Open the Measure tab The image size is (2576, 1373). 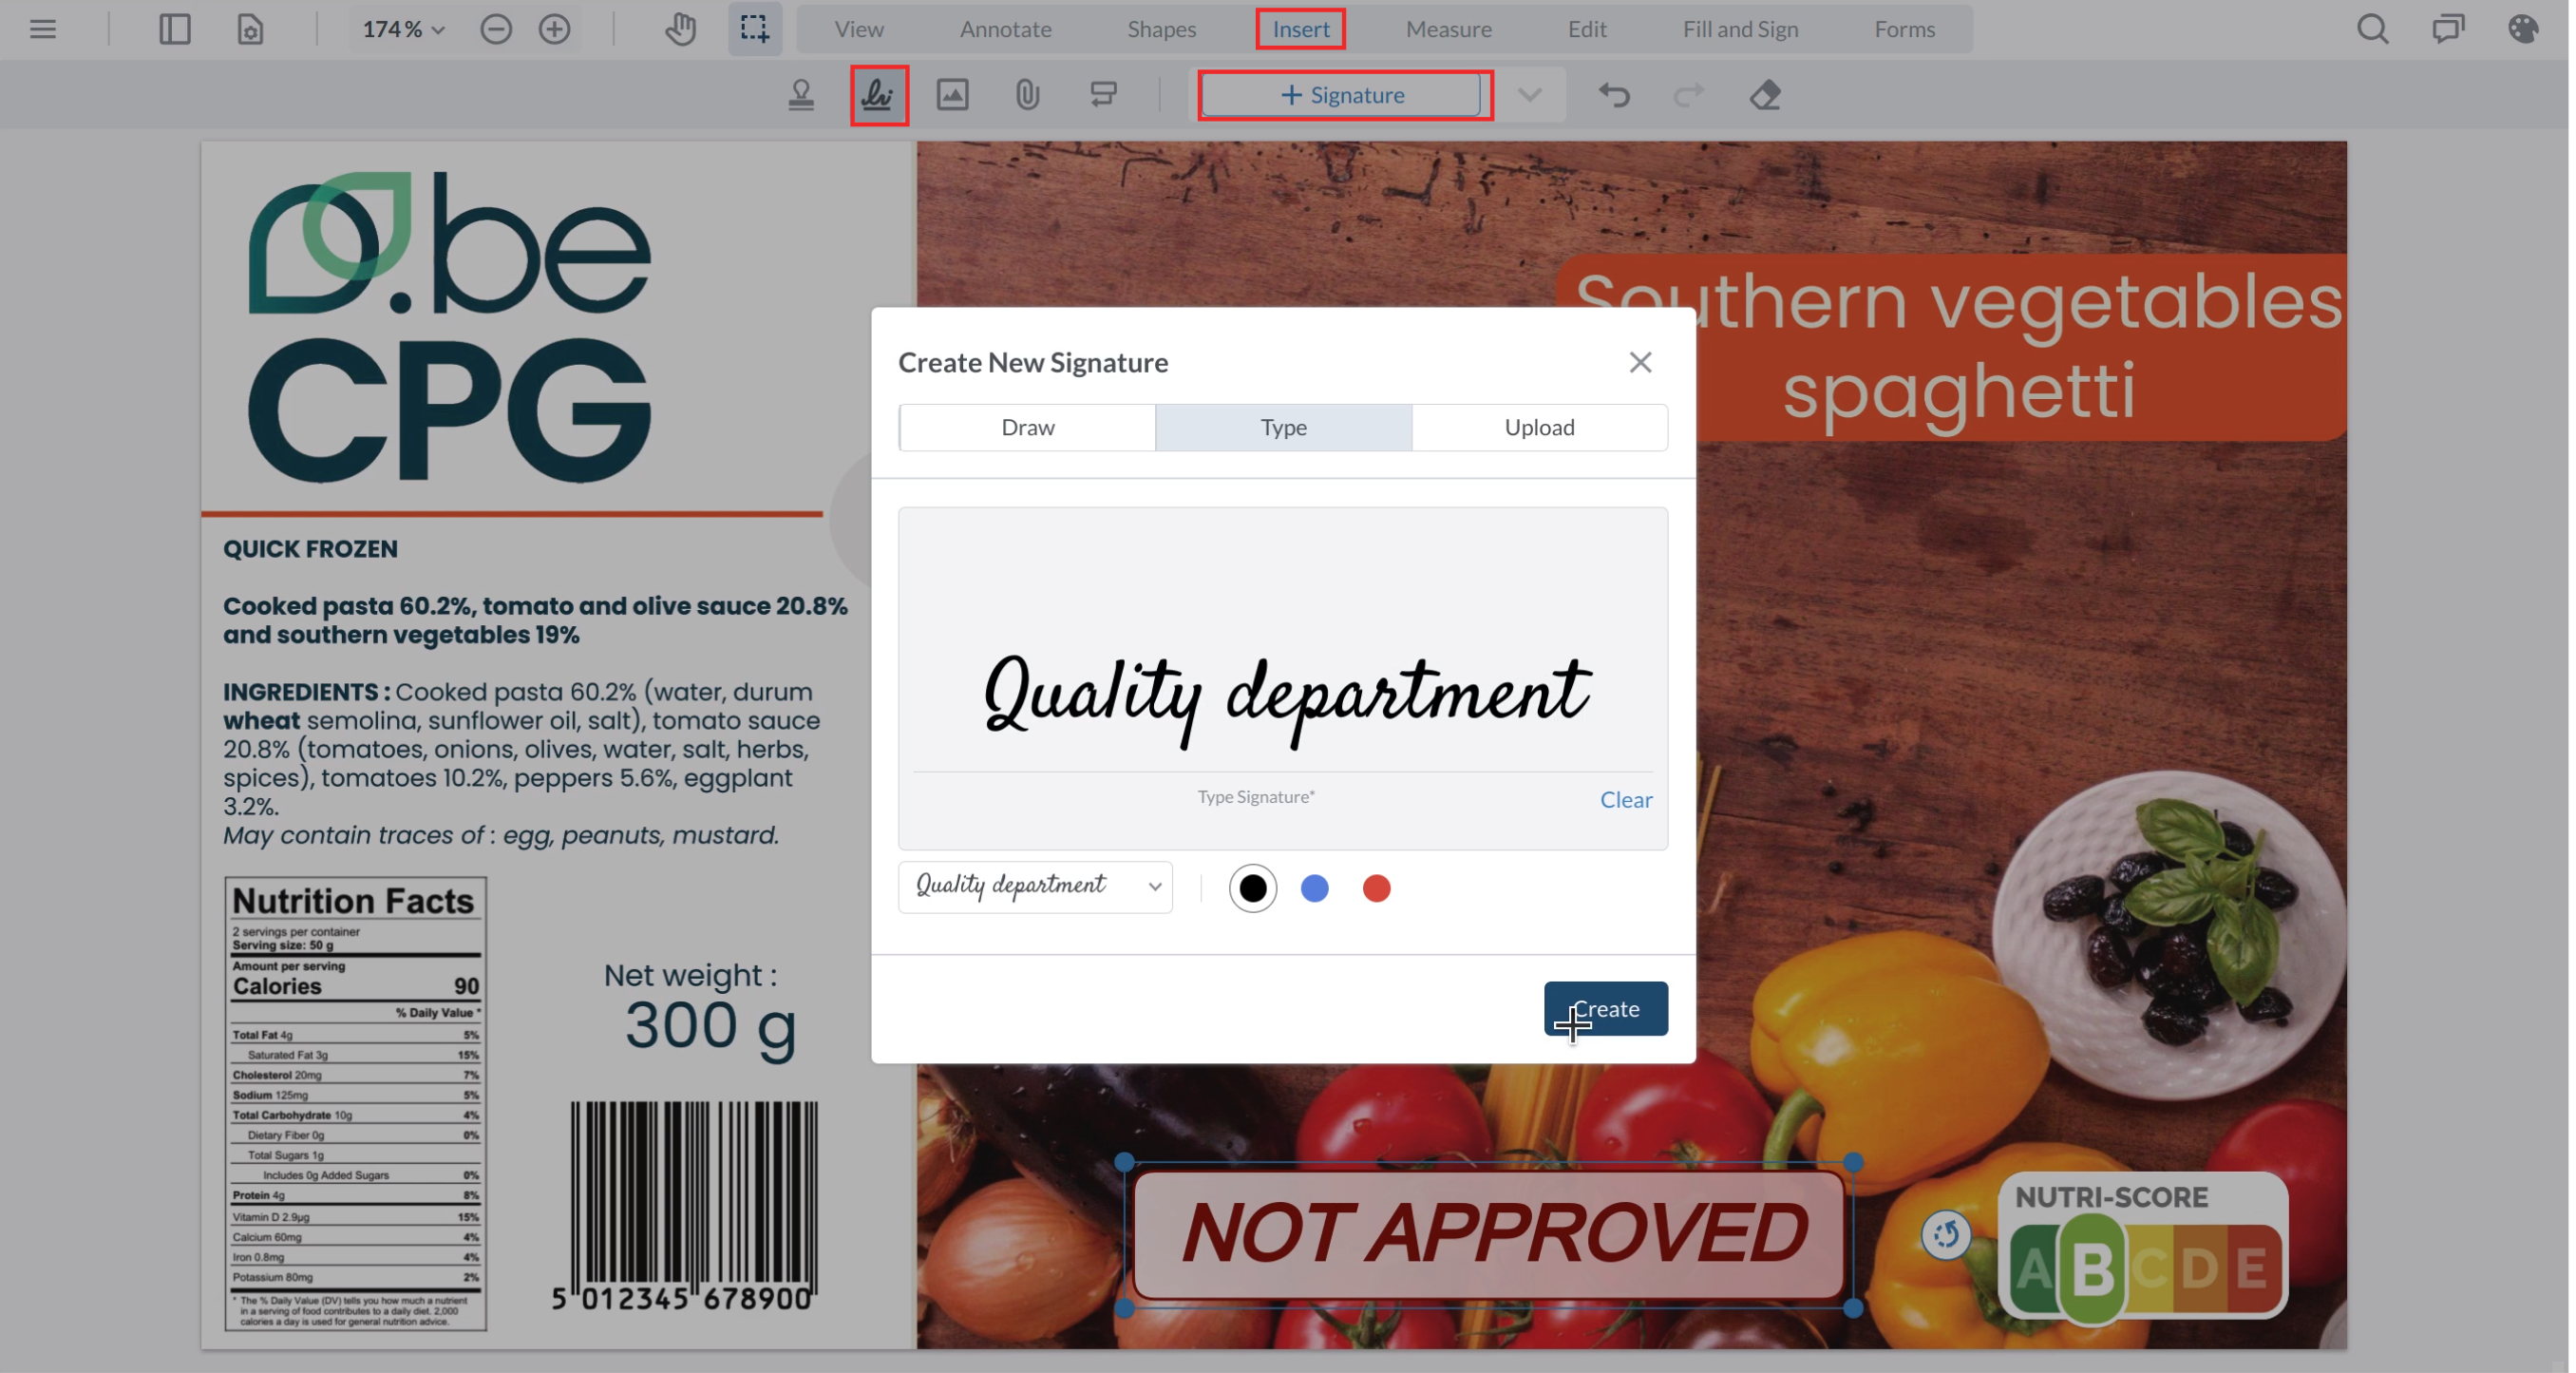pos(1448,29)
